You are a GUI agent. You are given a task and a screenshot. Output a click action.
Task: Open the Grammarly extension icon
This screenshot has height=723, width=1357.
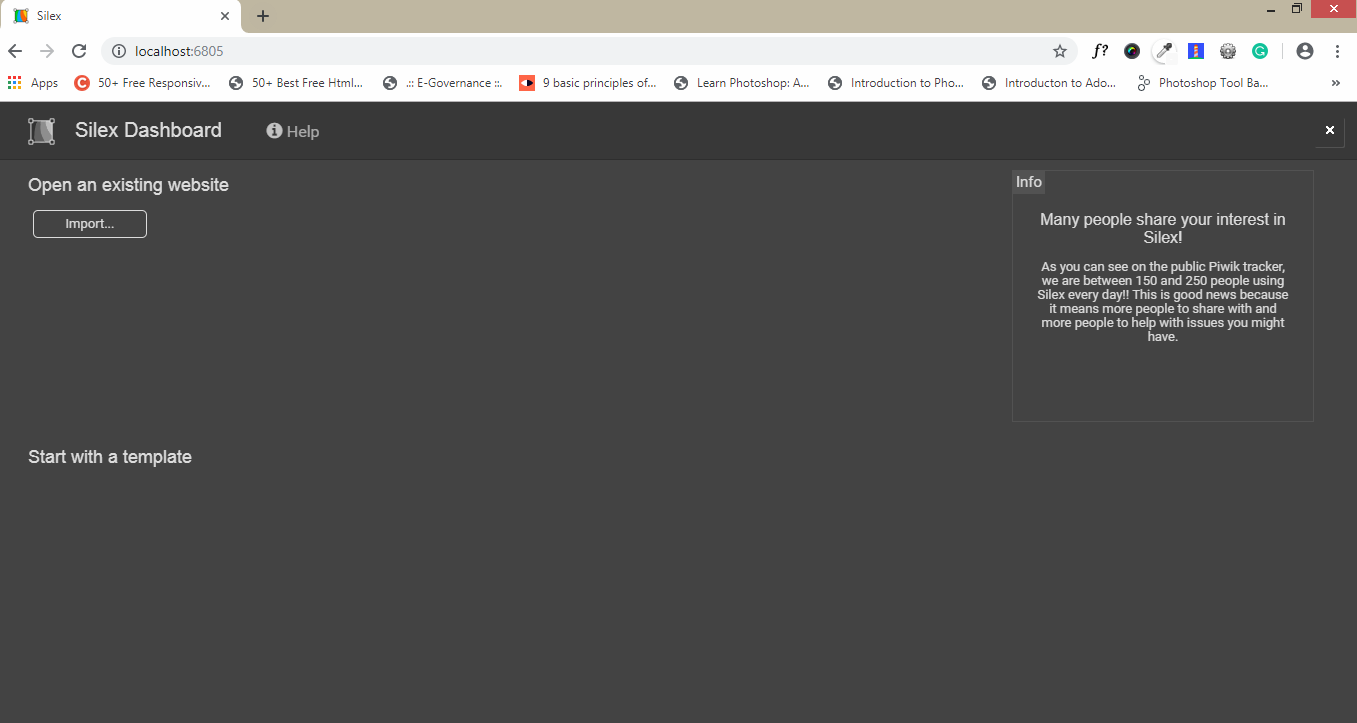1259,51
